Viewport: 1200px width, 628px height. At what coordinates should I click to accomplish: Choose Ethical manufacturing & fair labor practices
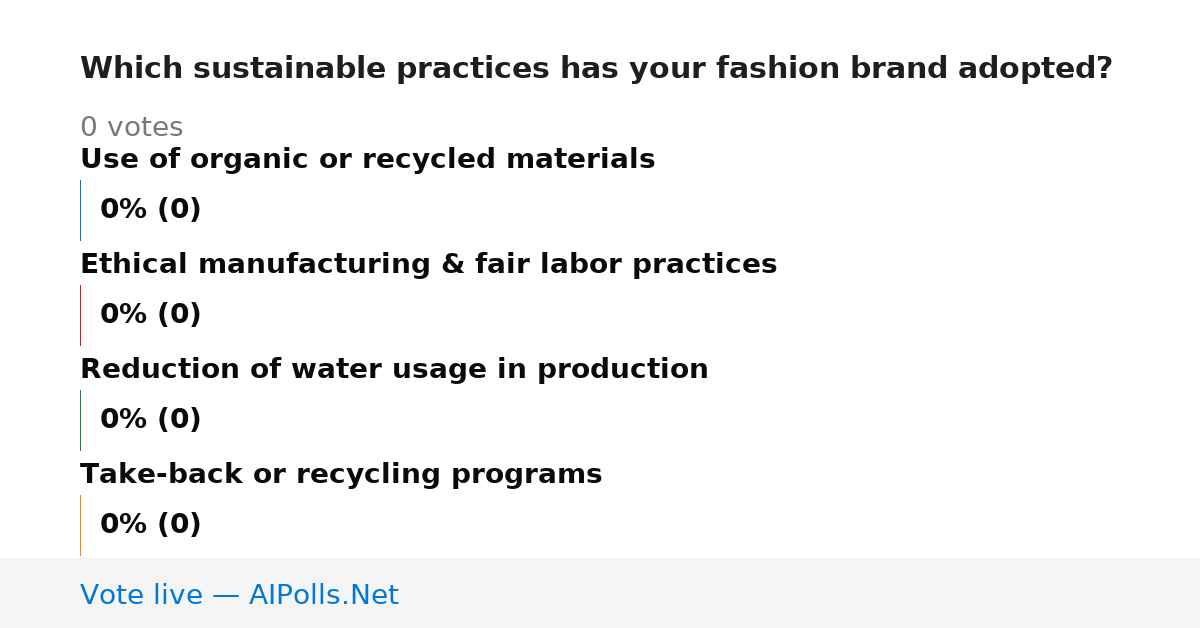[428, 265]
